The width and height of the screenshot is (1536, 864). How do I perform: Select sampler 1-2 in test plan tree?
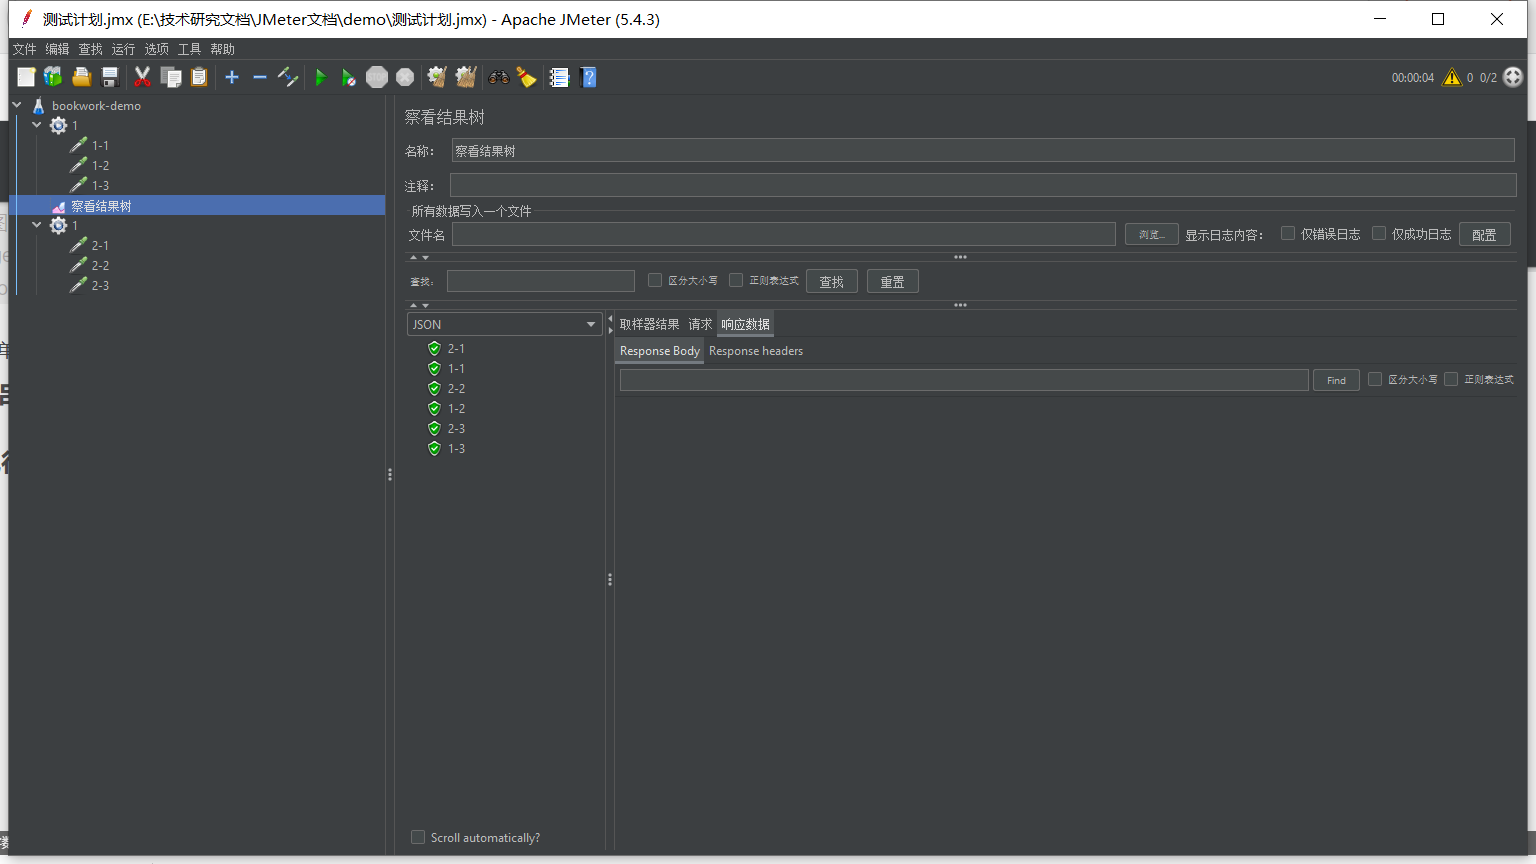90,165
